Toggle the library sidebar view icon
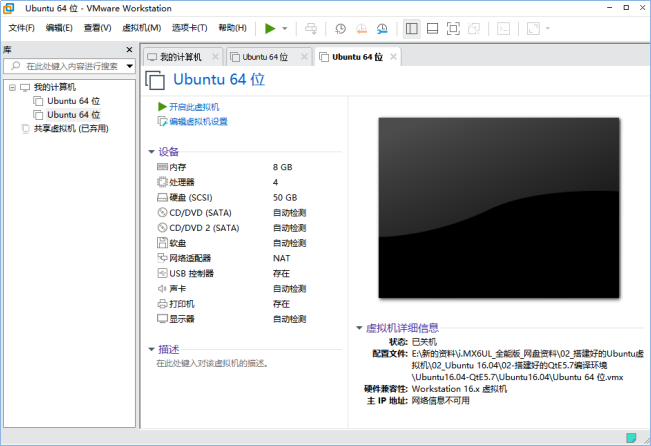This screenshot has width=651, height=446. [x=411, y=28]
